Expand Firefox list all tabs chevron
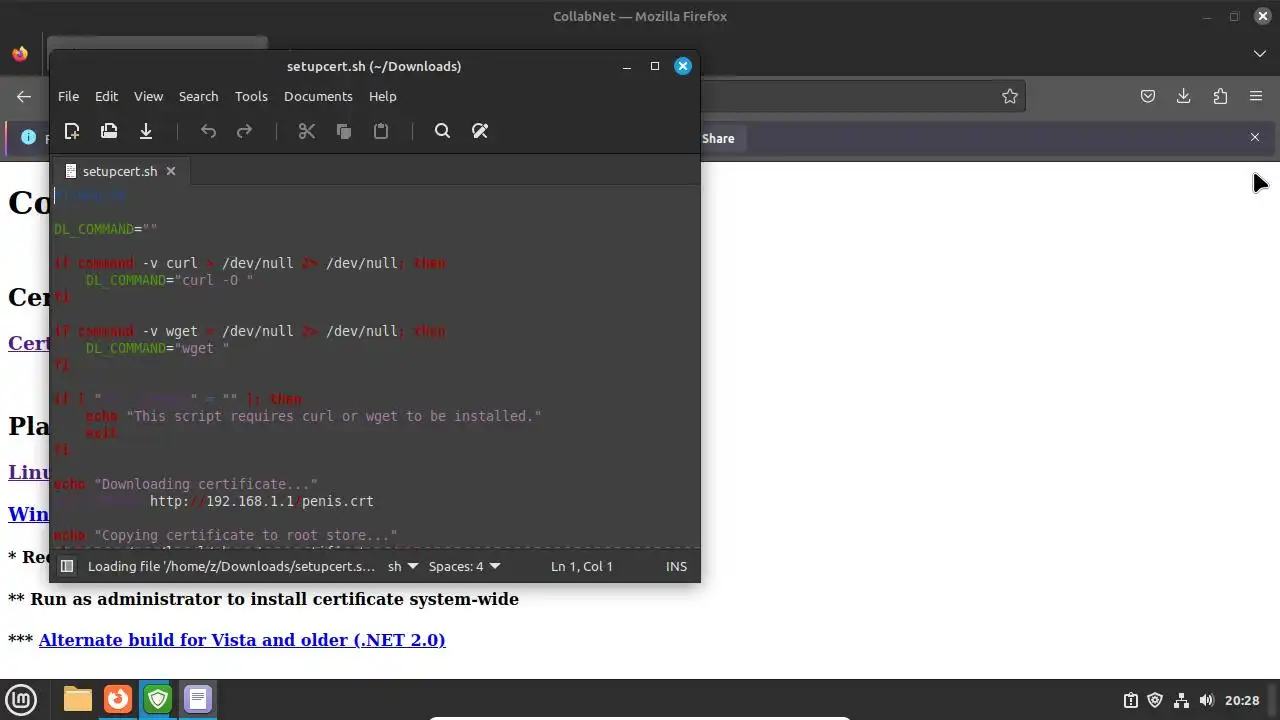 point(1260,53)
